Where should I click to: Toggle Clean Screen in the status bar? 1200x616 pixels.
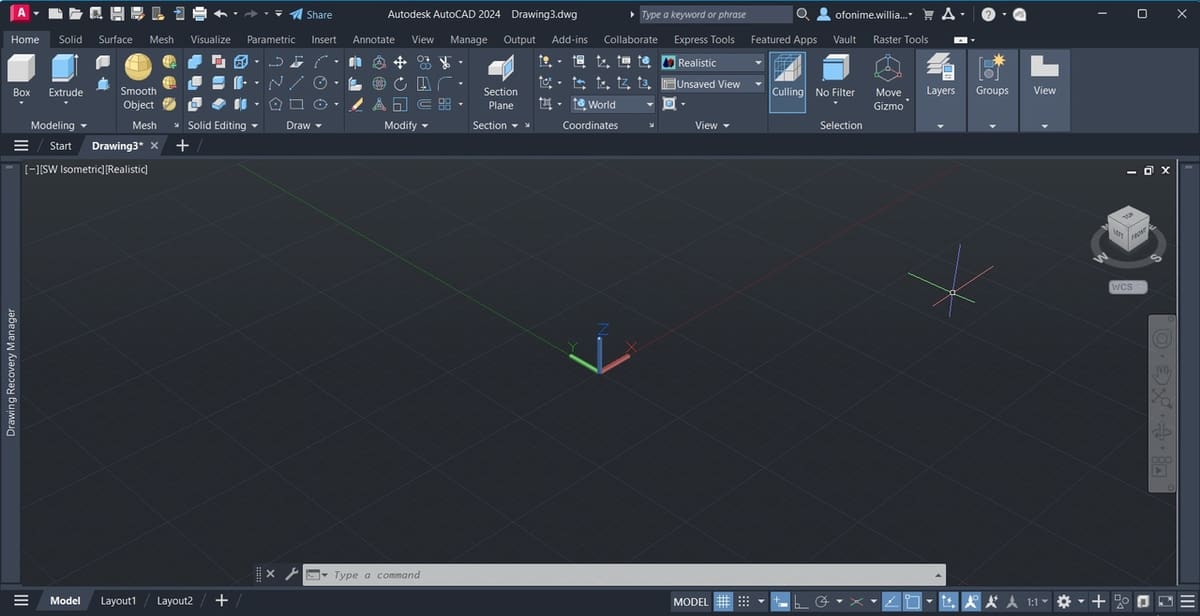[1165, 601]
